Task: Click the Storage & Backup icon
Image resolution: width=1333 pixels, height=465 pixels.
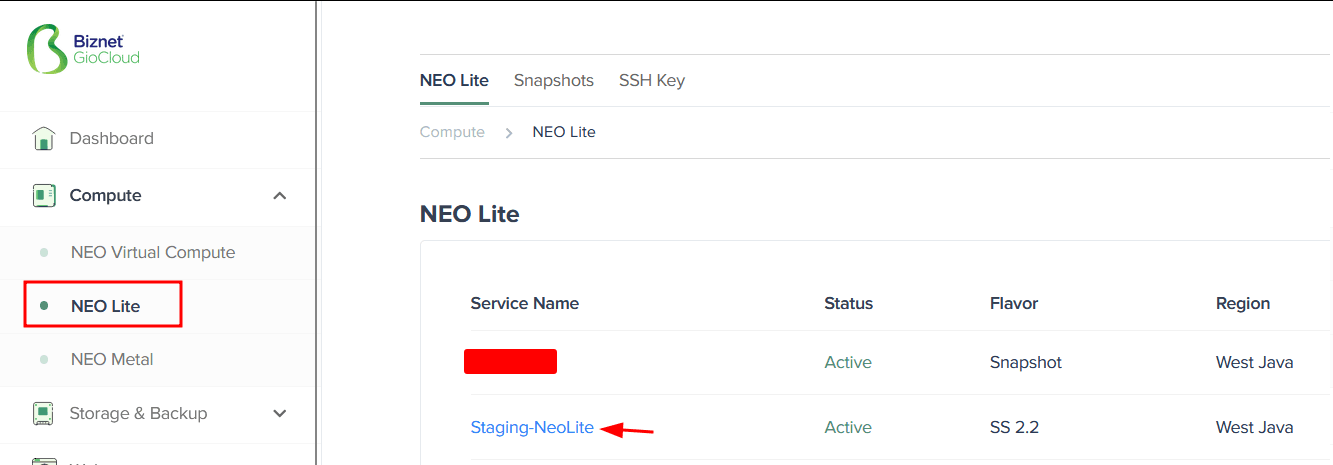Action: [43, 413]
